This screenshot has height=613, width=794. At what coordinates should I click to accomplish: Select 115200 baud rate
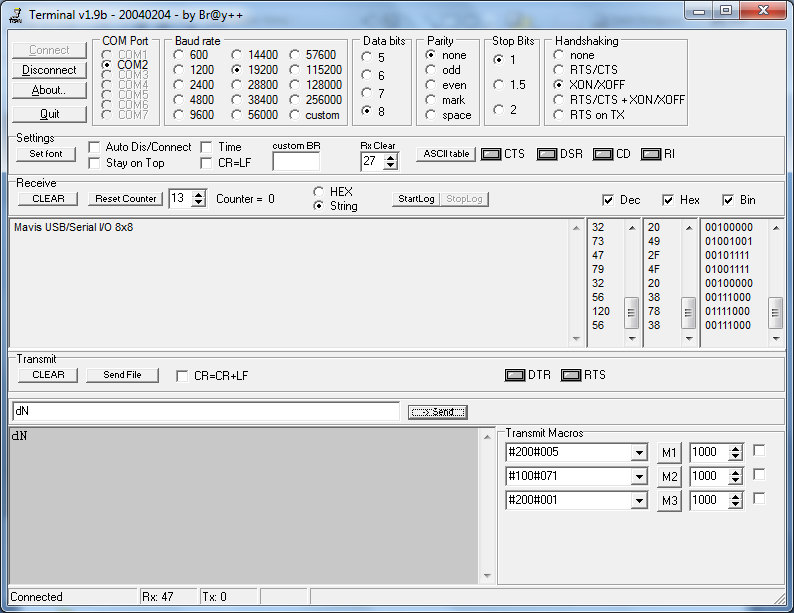pyautogui.click(x=295, y=70)
